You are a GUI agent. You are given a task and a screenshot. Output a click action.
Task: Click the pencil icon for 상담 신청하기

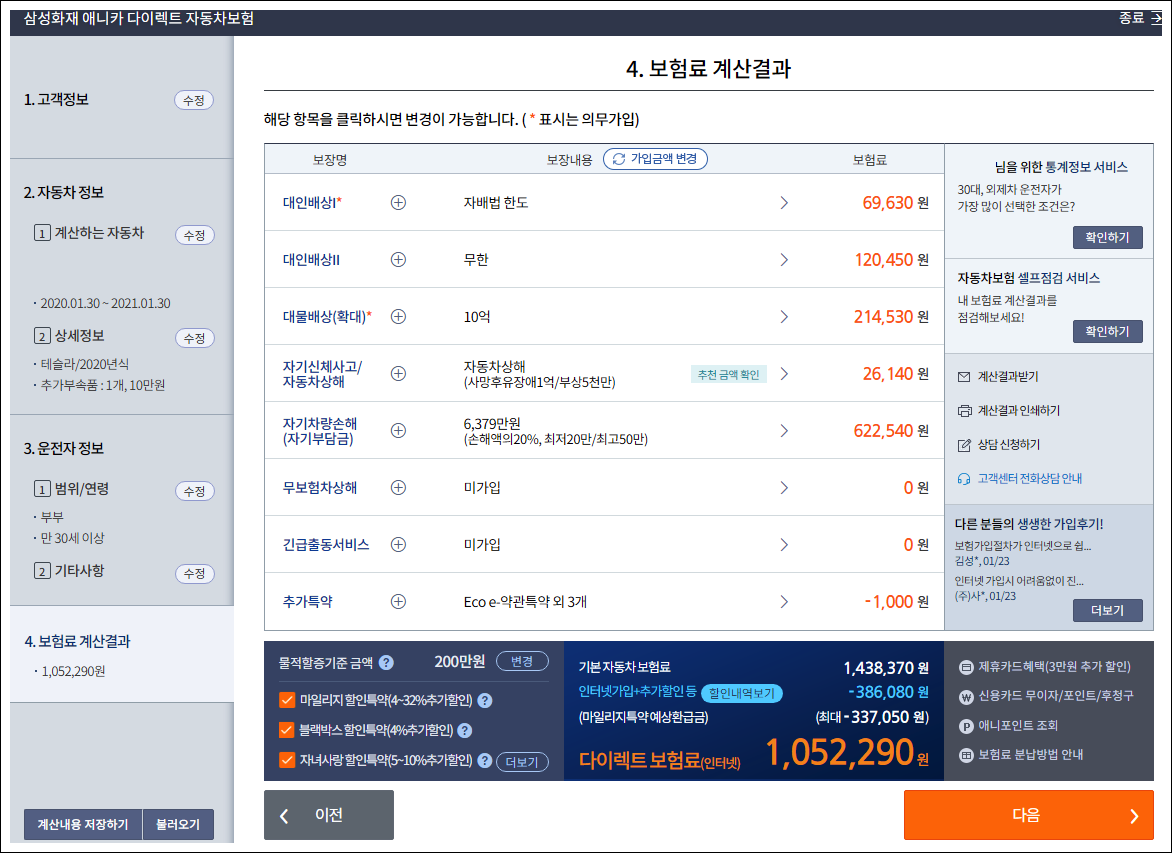964,445
